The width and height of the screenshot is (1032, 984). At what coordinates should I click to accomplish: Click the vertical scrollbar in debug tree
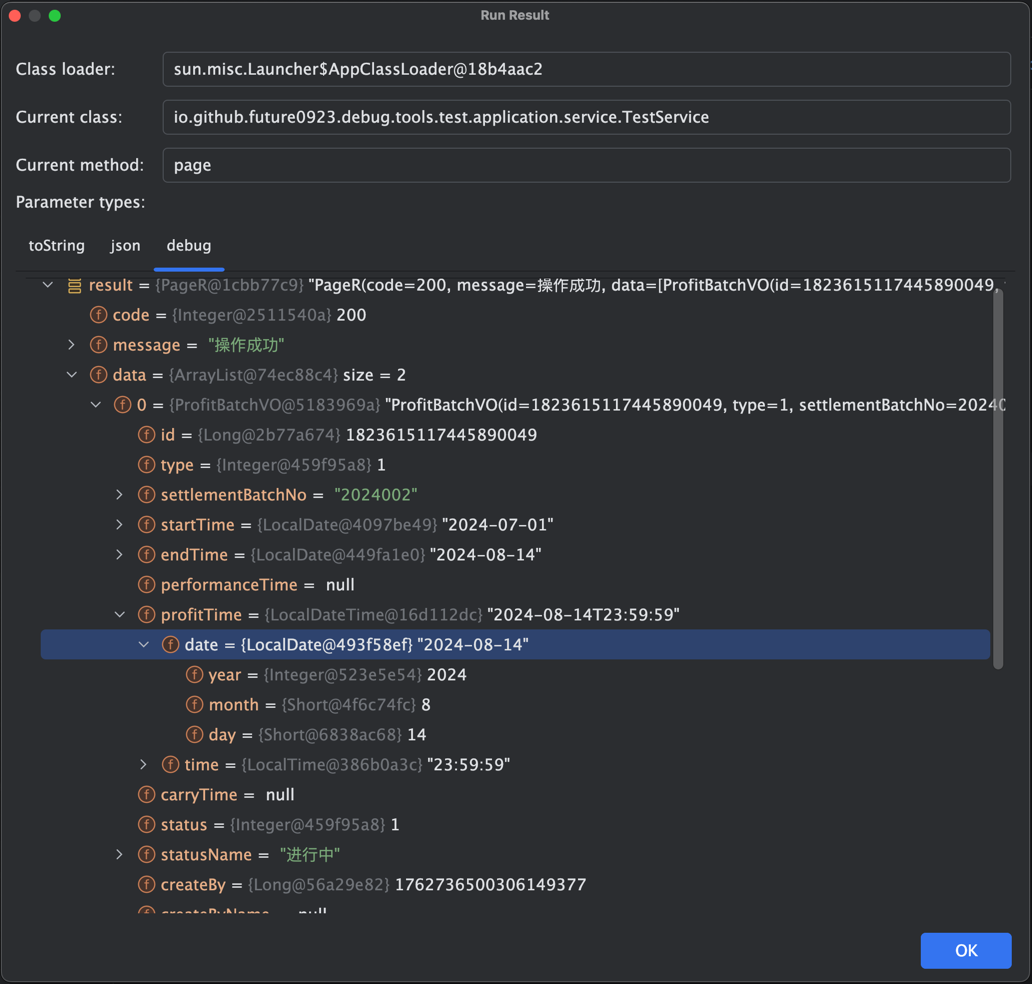point(997,480)
